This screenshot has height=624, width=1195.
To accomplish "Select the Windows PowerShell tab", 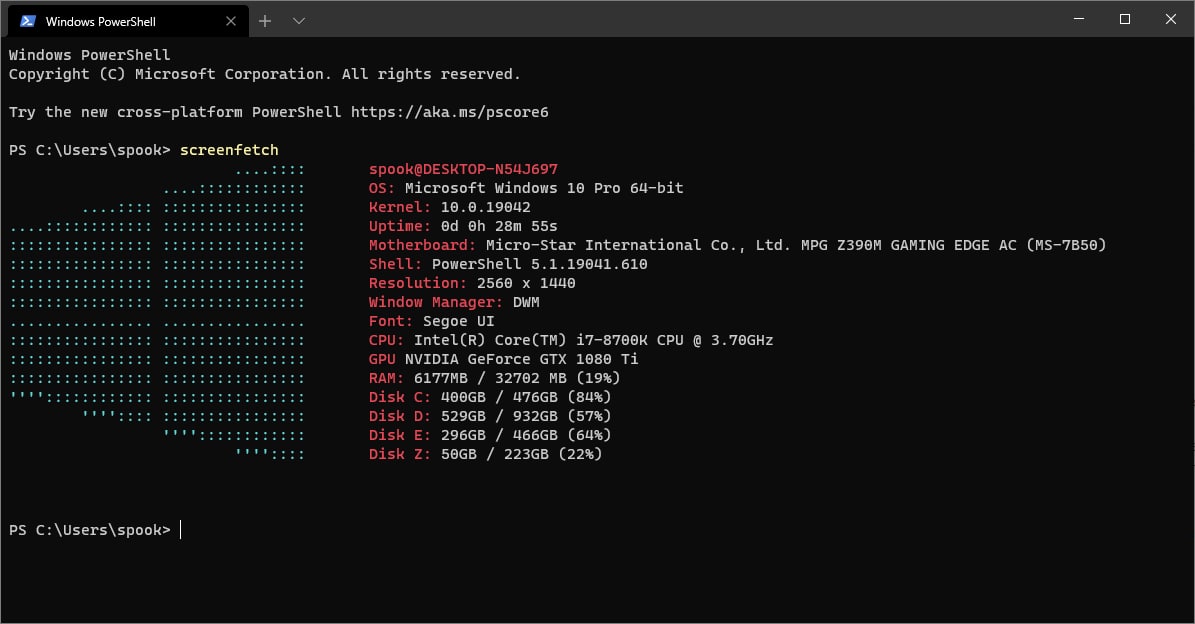I will click(x=128, y=21).
